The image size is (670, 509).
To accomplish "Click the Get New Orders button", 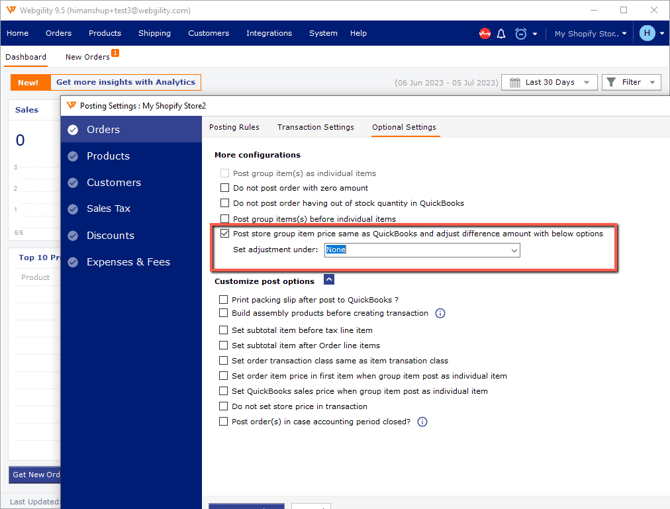I will pos(35,475).
